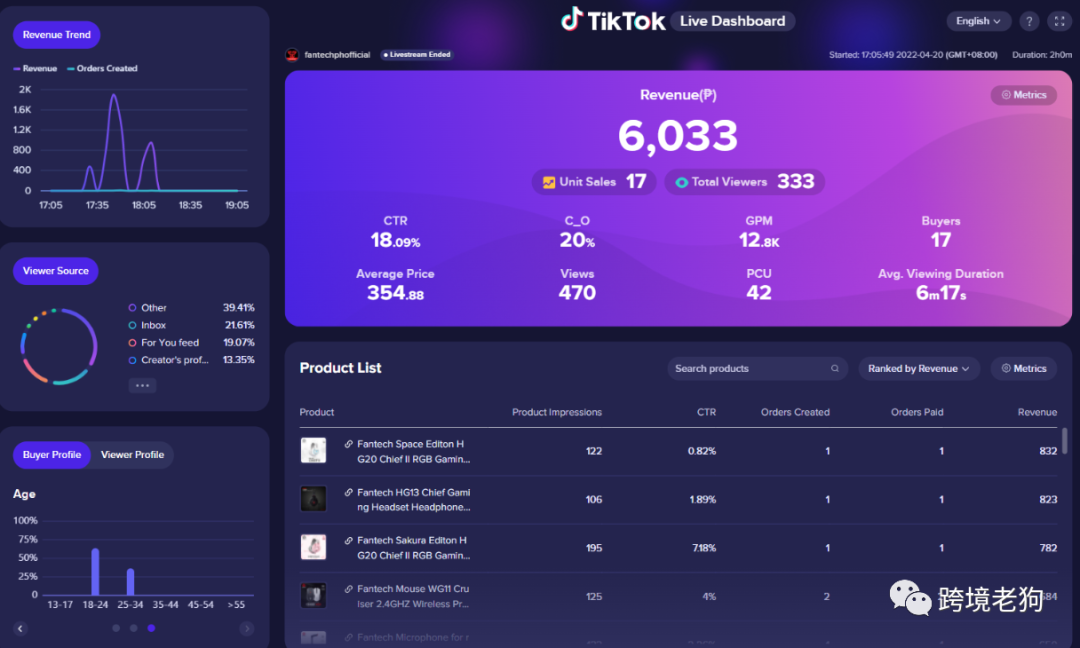Image resolution: width=1080 pixels, height=648 pixels.
Task: Click link icon of Fantech HG13 Chief headset
Action: [x=349, y=492]
